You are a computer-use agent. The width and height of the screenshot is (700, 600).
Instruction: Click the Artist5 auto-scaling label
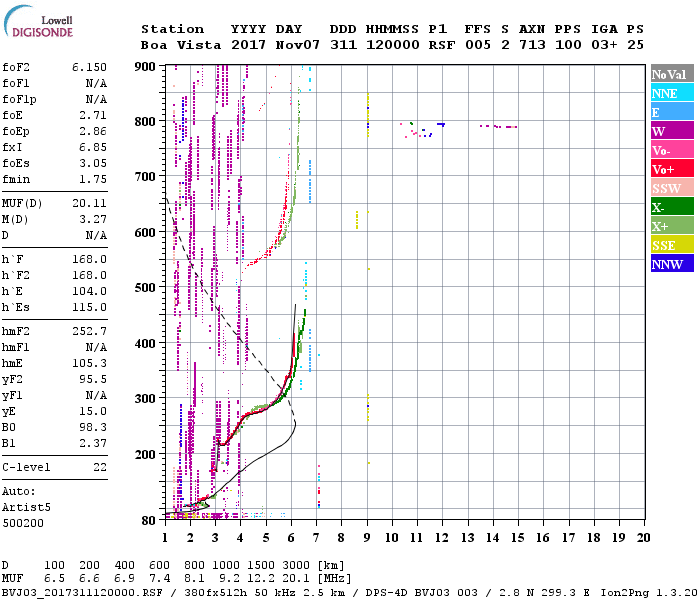[x=26, y=508]
